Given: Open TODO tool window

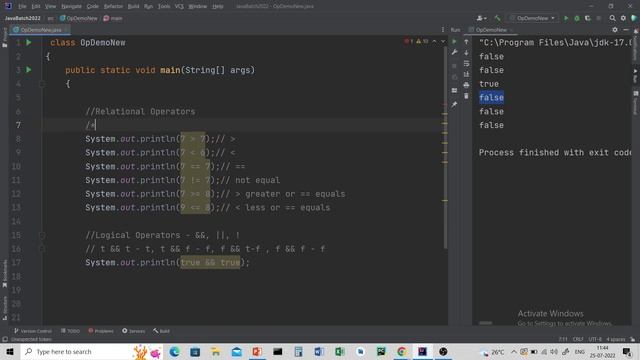Looking at the screenshot, I should click(x=70, y=331).
